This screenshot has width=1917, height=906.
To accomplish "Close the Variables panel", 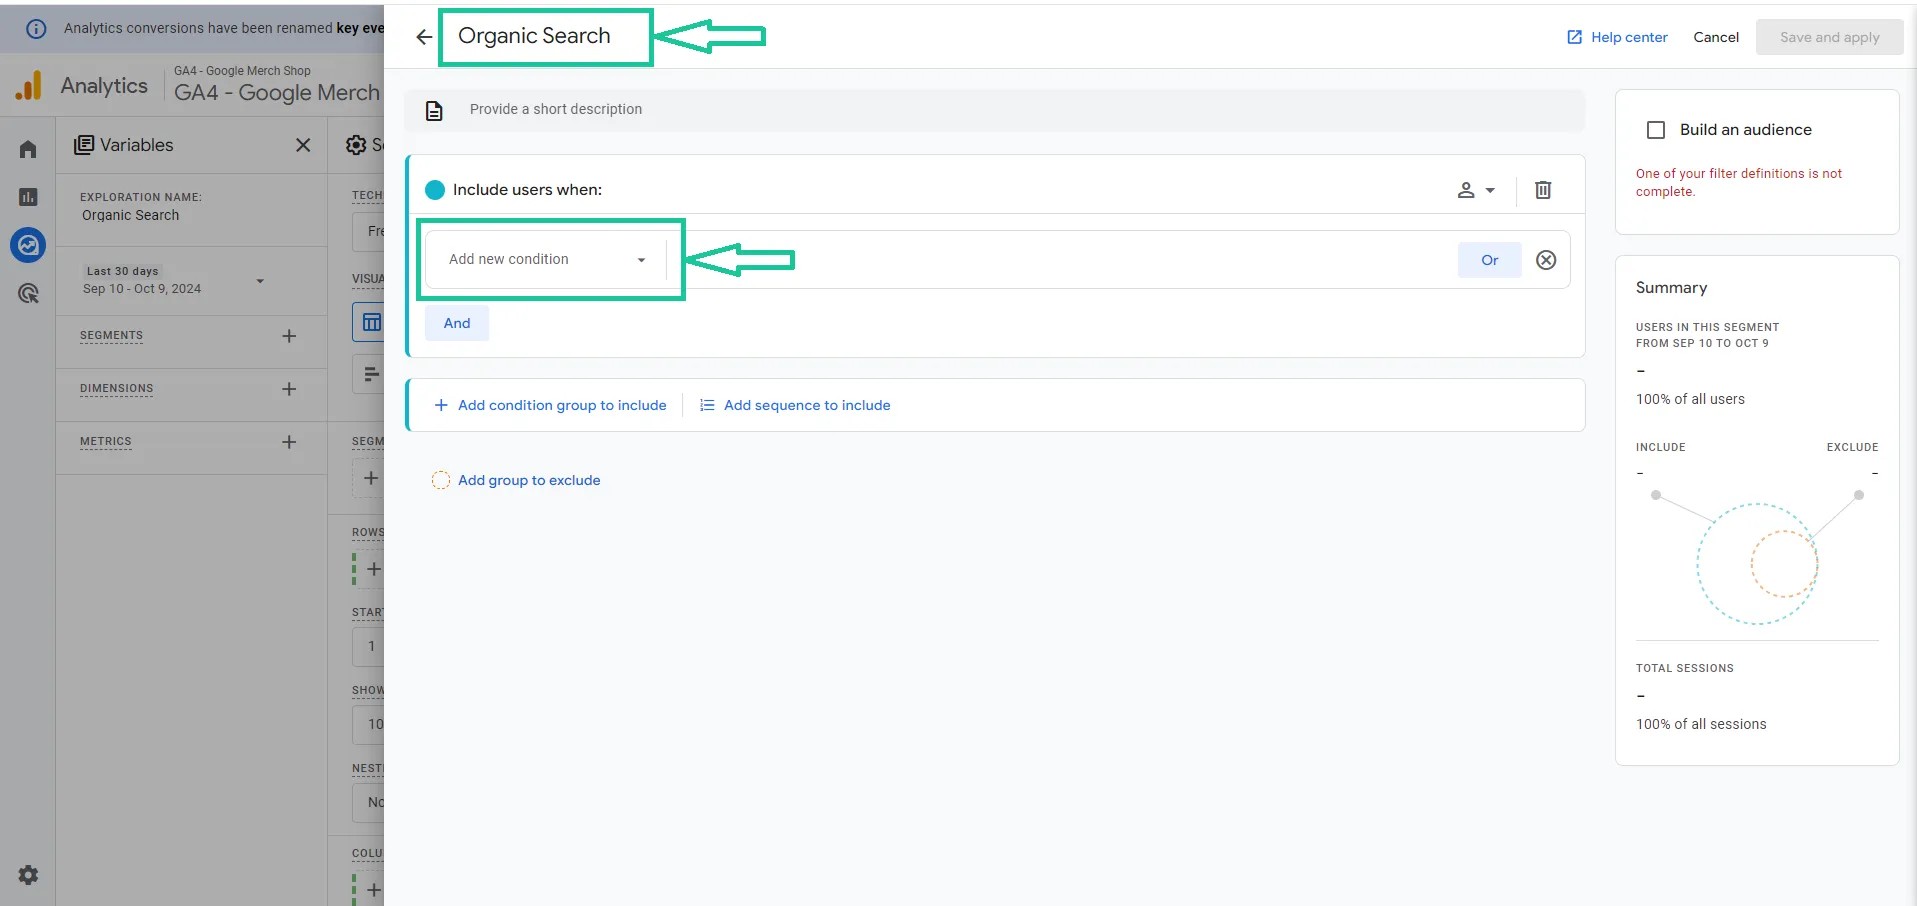I will point(303,145).
